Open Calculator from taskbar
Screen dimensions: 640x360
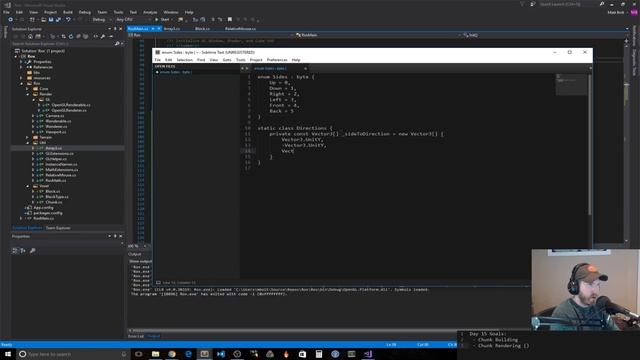click(319, 354)
